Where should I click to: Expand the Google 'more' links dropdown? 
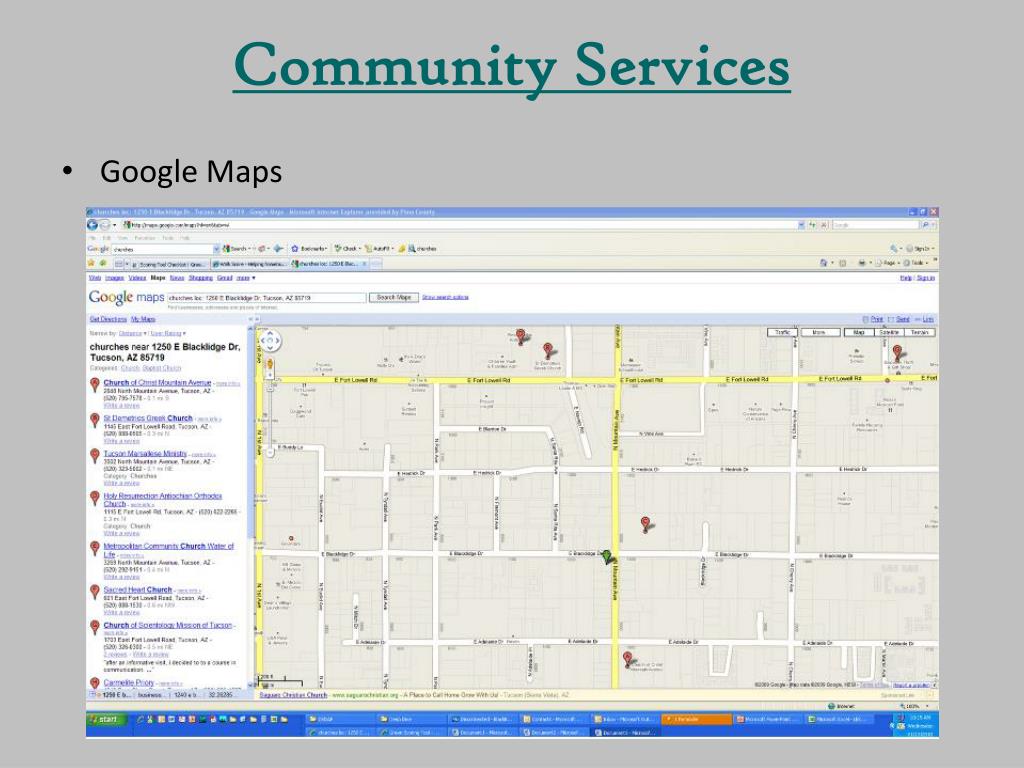pos(246,278)
